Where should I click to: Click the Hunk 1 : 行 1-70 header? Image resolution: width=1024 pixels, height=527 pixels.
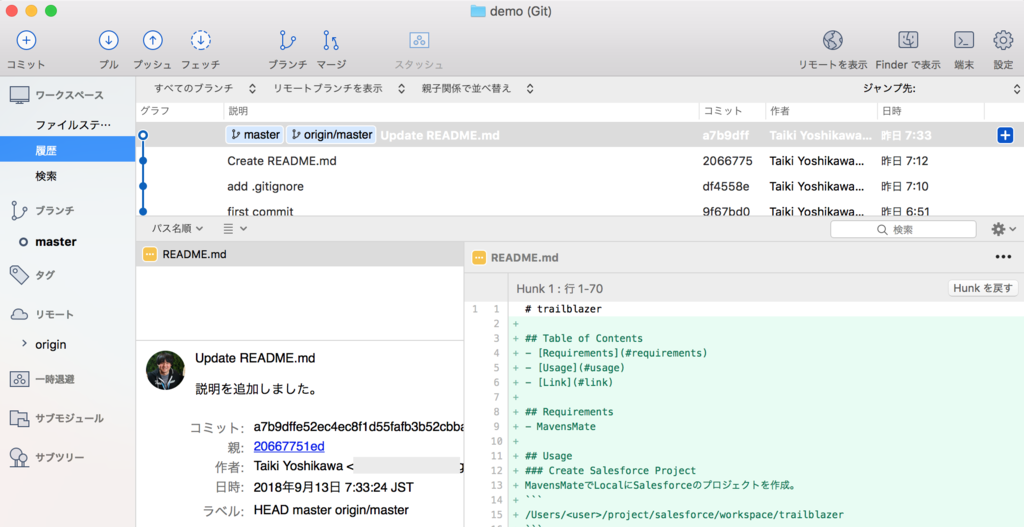tap(559, 288)
